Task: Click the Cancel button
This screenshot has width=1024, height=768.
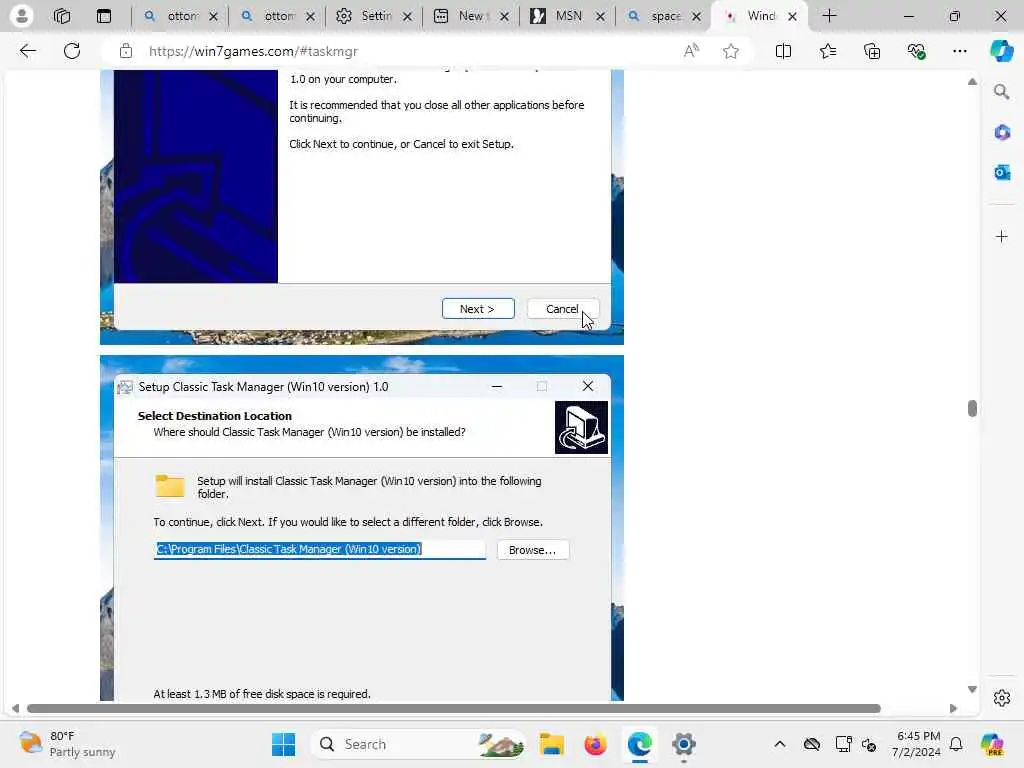Action: [x=562, y=309]
